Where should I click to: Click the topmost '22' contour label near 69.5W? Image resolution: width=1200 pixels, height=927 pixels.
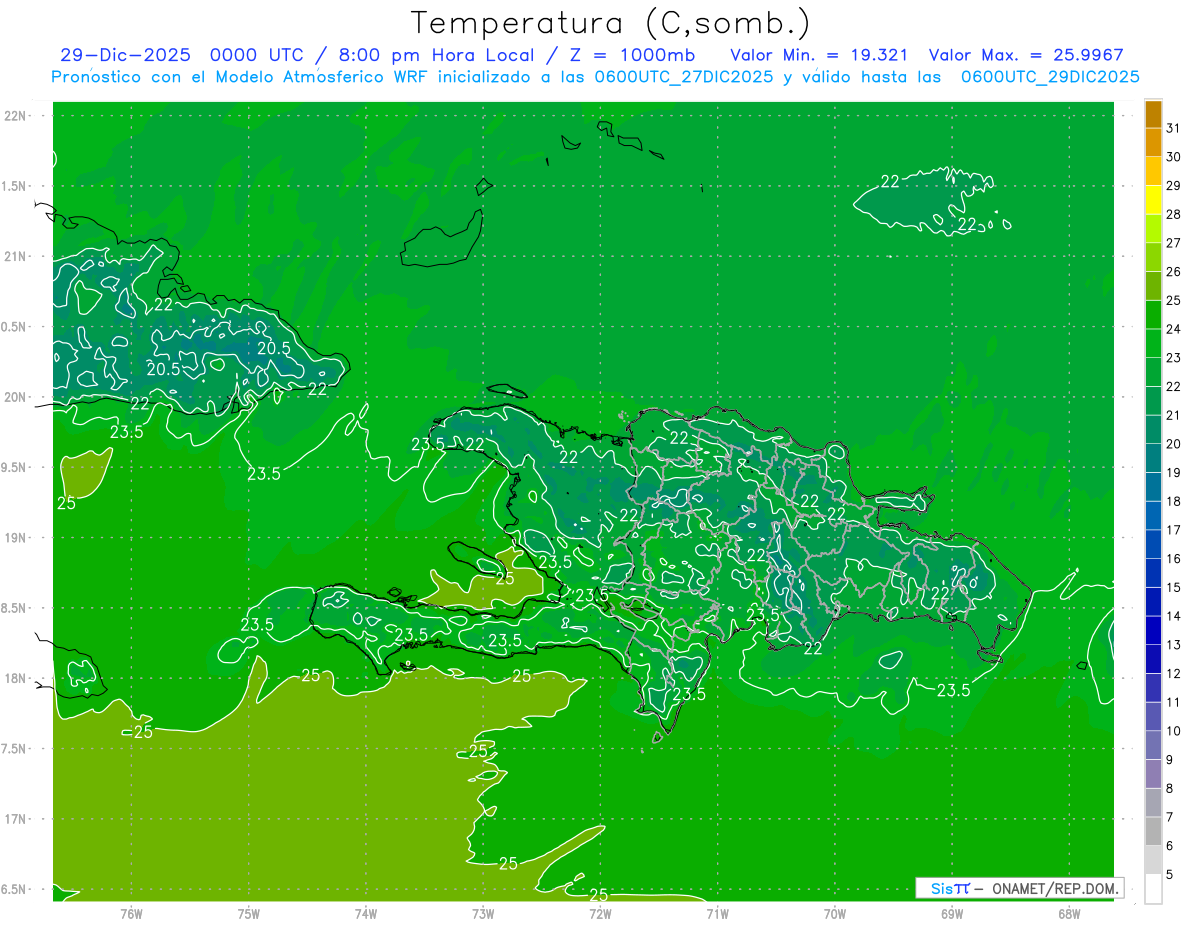(890, 181)
